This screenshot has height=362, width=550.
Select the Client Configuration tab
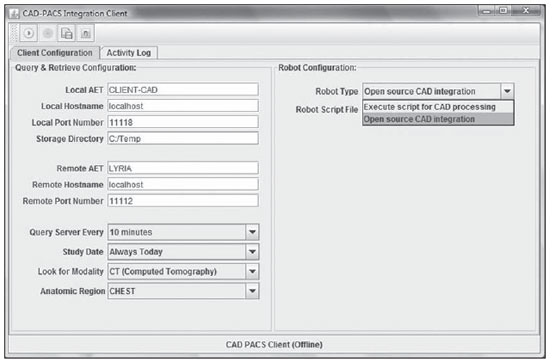55,53
